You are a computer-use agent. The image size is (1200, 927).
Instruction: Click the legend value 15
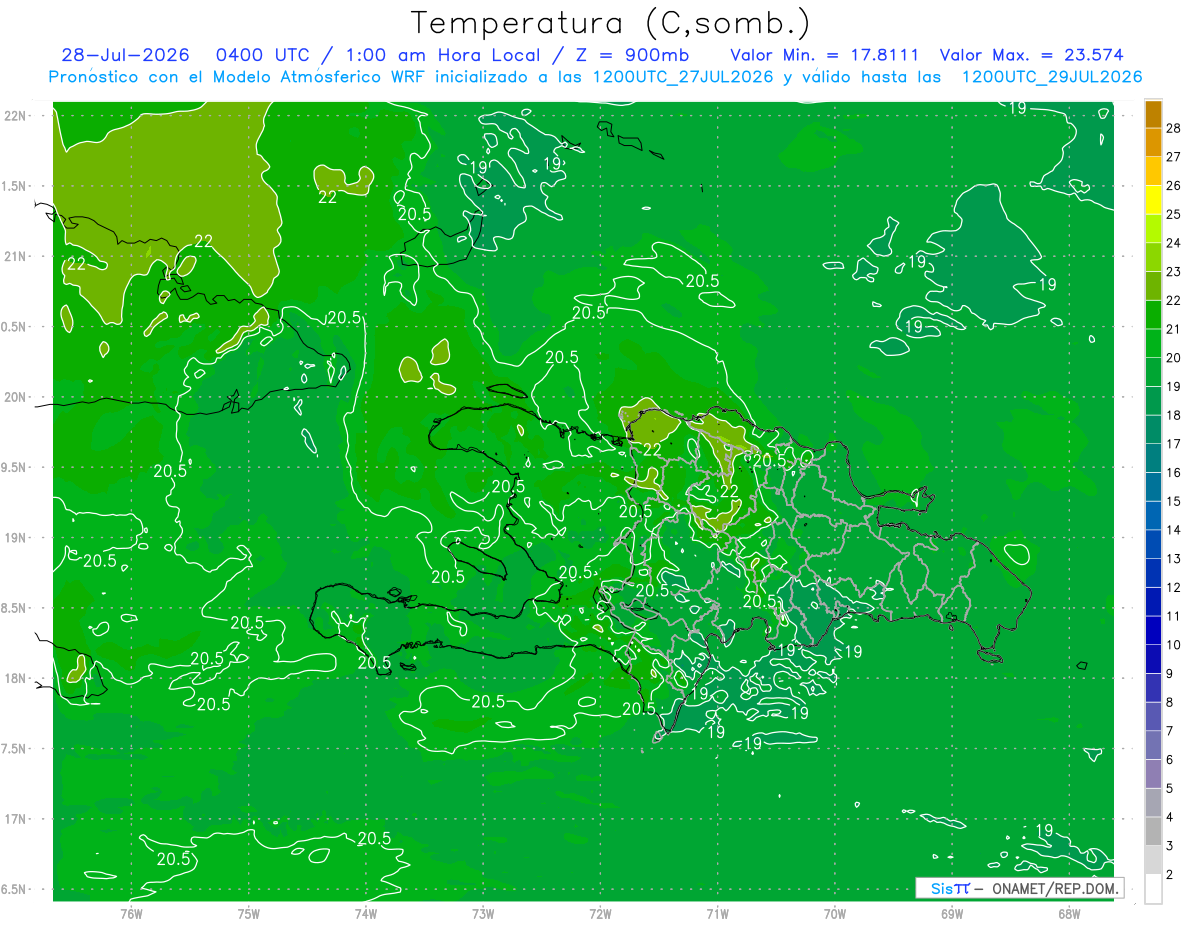click(1174, 501)
